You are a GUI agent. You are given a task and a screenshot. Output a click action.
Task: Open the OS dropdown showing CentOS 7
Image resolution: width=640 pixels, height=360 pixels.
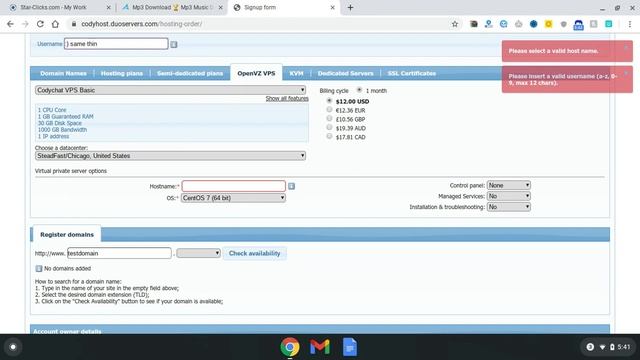pos(233,198)
